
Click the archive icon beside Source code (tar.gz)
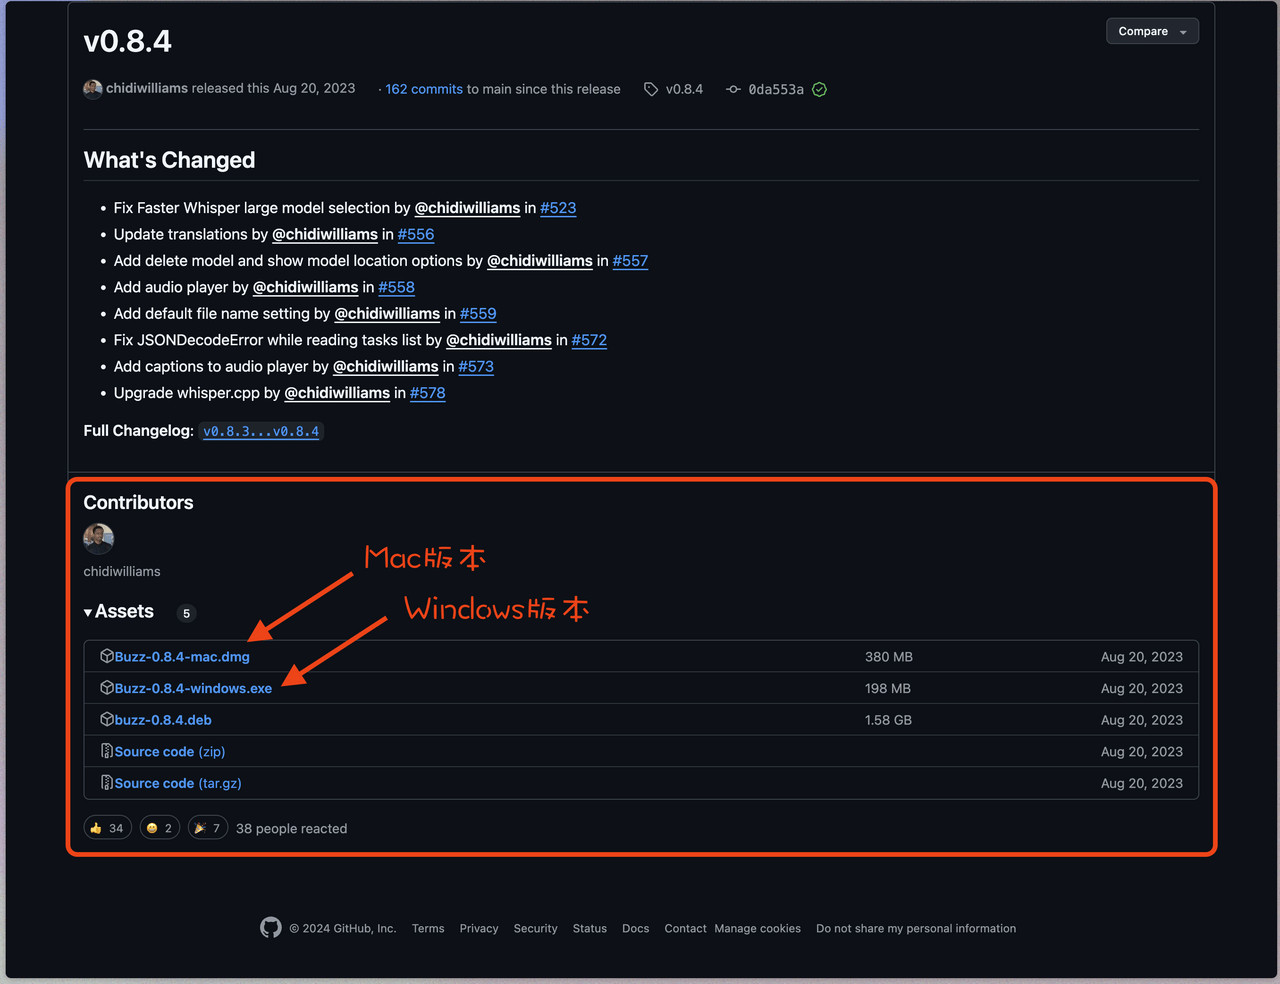coord(107,783)
